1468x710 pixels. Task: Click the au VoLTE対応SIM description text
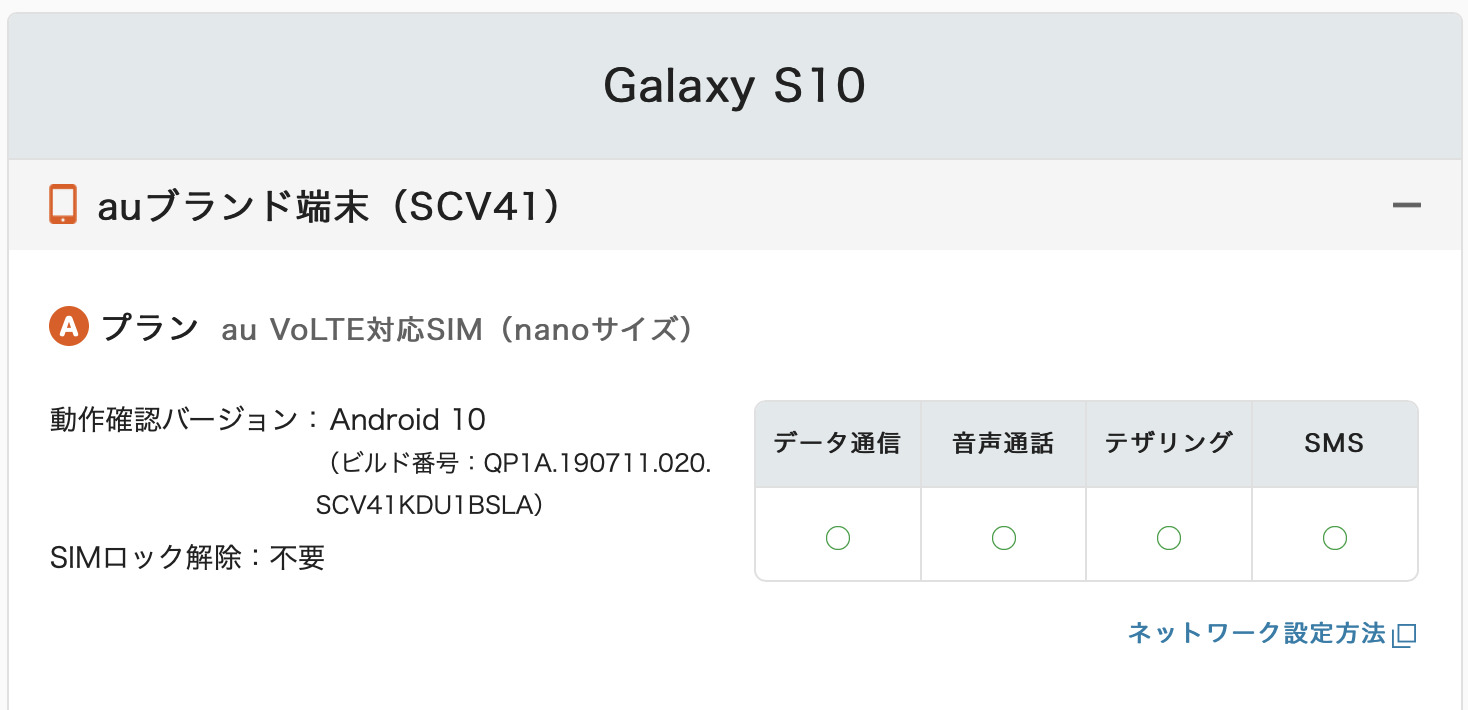(x=457, y=329)
